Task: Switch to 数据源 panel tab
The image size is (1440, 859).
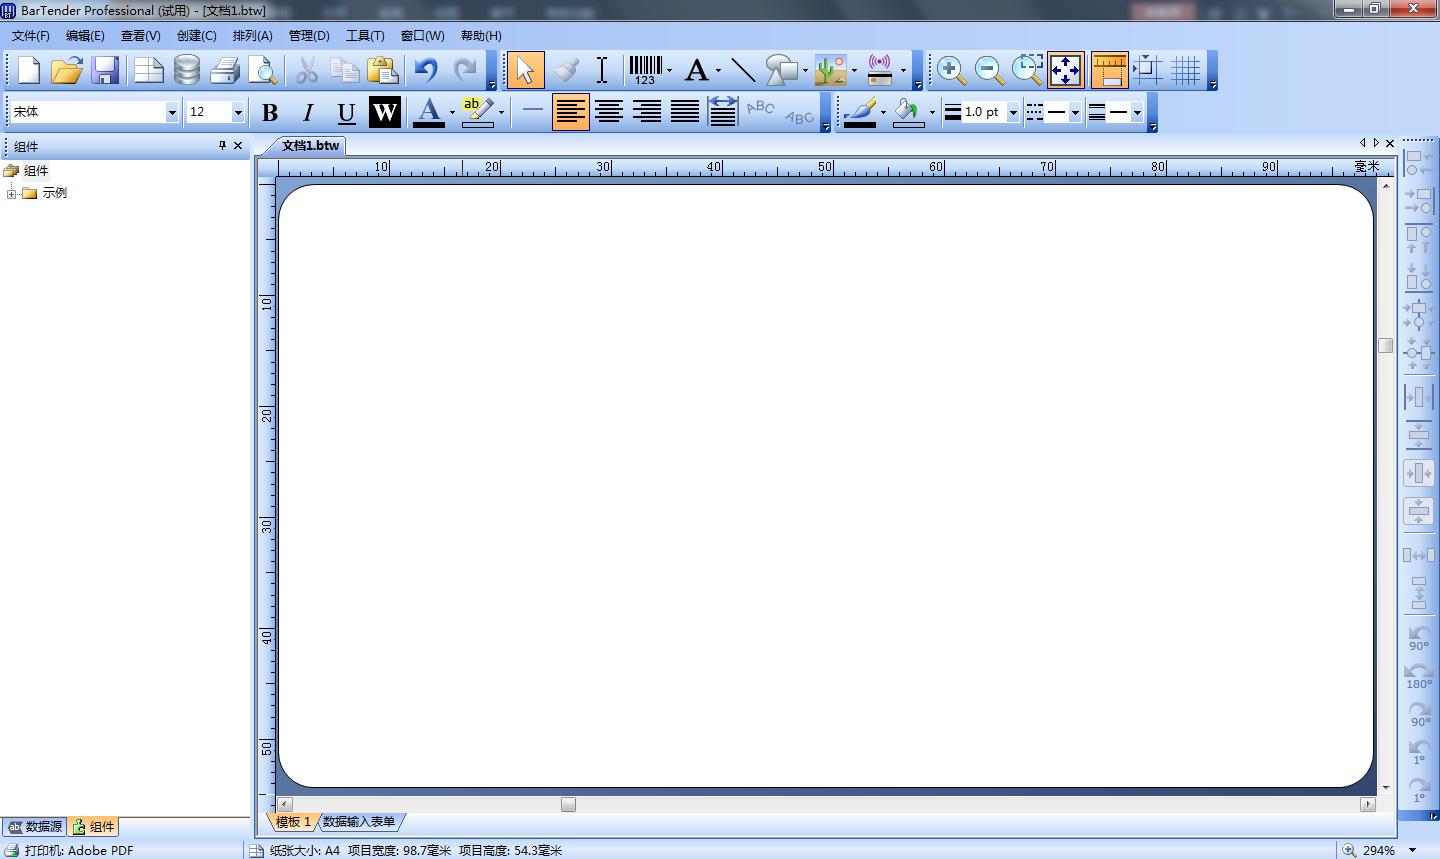Action: coord(35,827)
